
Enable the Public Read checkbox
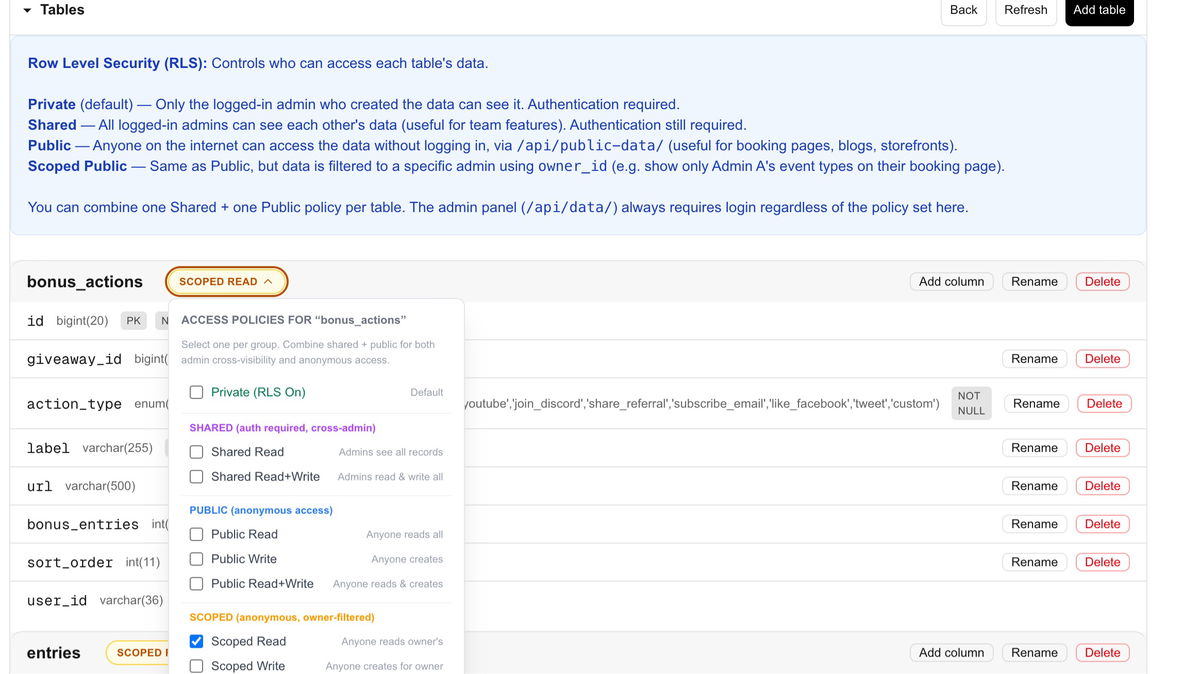pos(197,535)
